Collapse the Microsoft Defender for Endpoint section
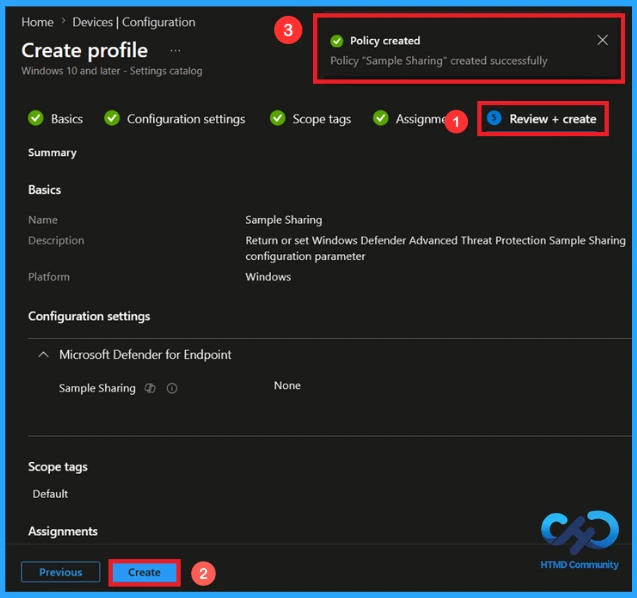Screen dimensions: 637x598 43,355
